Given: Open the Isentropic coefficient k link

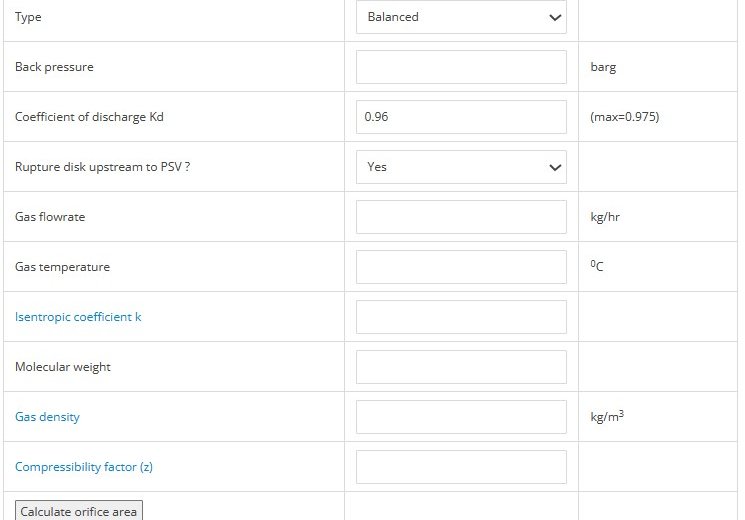Looking at the screenshot, I should tap(78, 317).
